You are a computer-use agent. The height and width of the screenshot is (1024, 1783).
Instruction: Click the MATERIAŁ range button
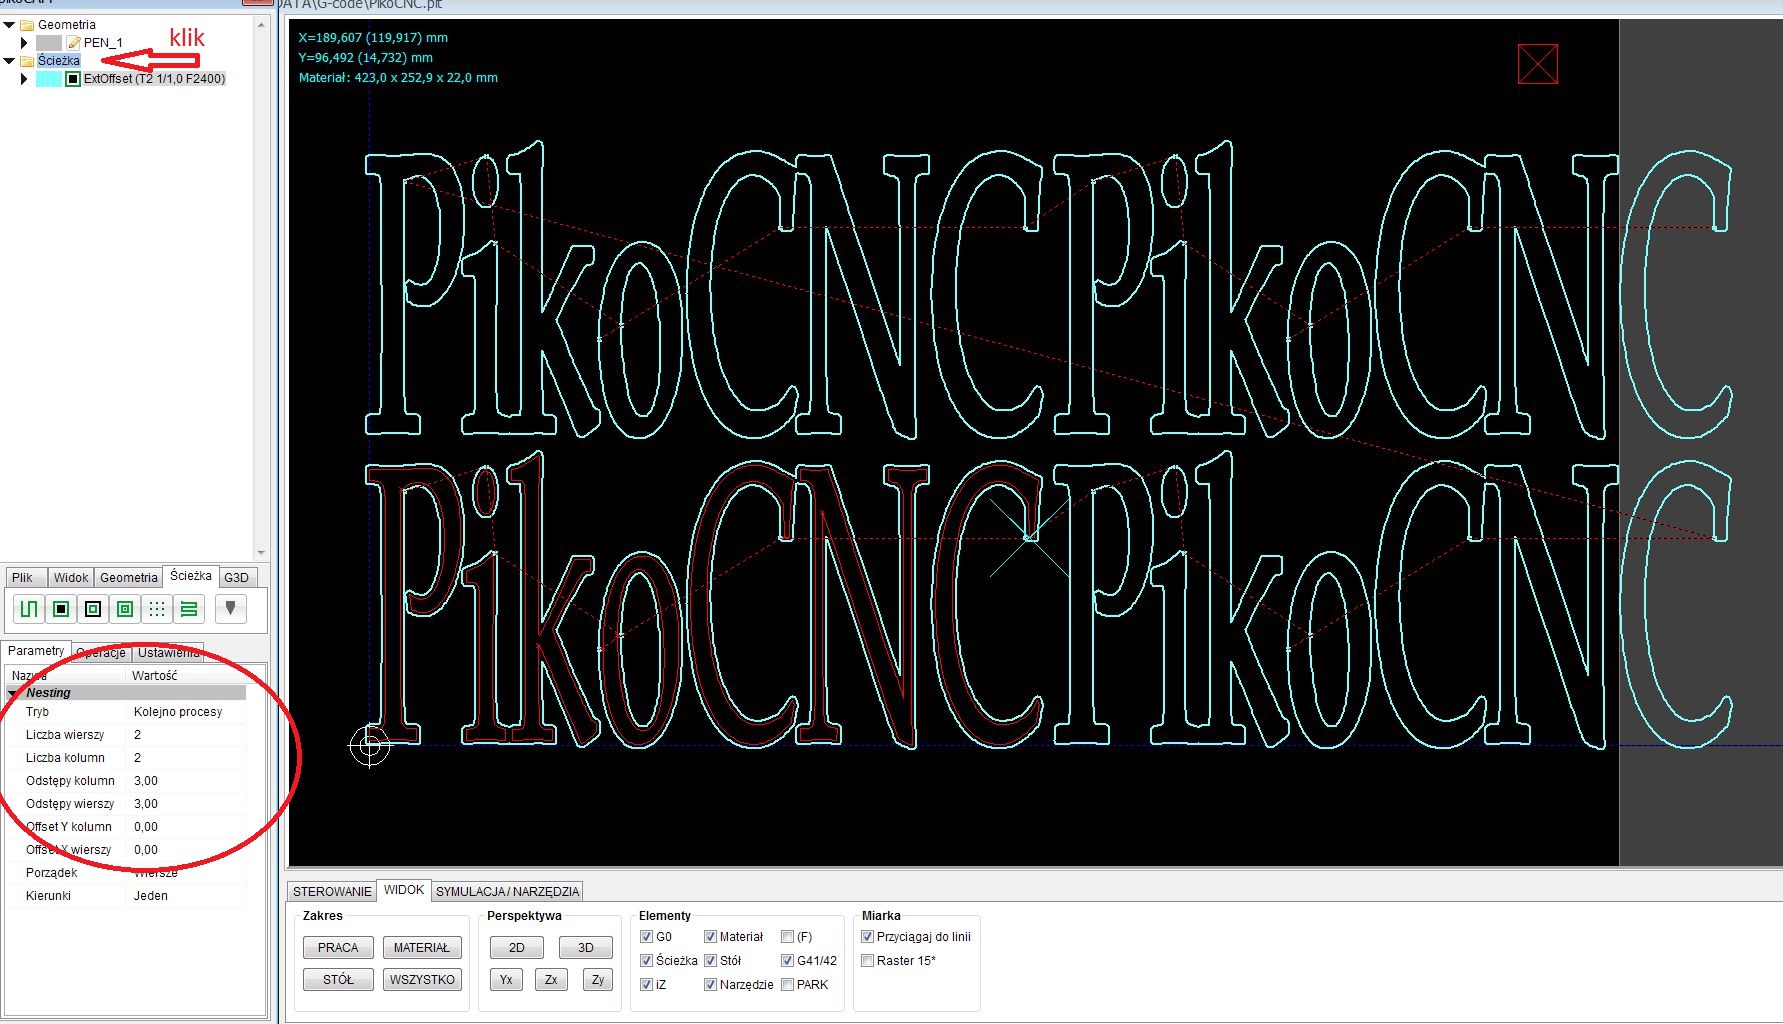pyautogui.click(x=422, y=948)
